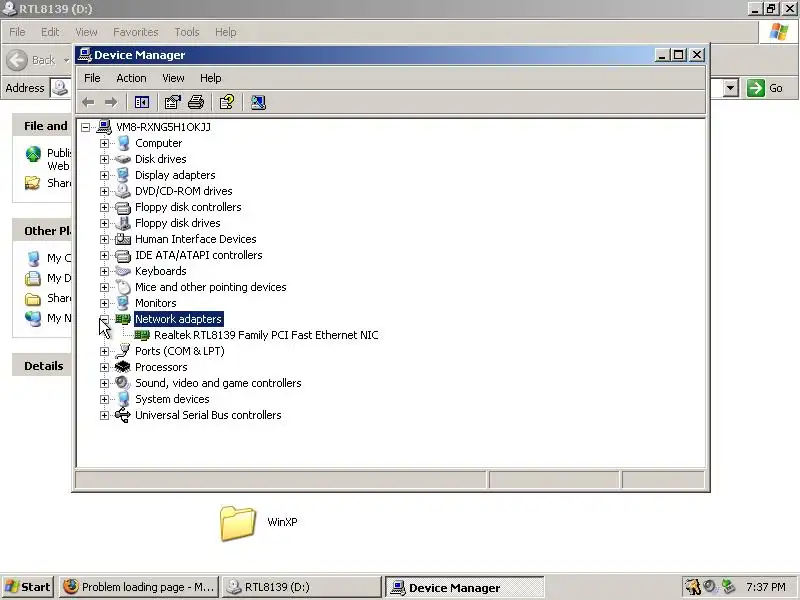Click the network connection tray icon
Image resolution: width=800 pixels, height=600 pixels.
(x=728, y=587)
